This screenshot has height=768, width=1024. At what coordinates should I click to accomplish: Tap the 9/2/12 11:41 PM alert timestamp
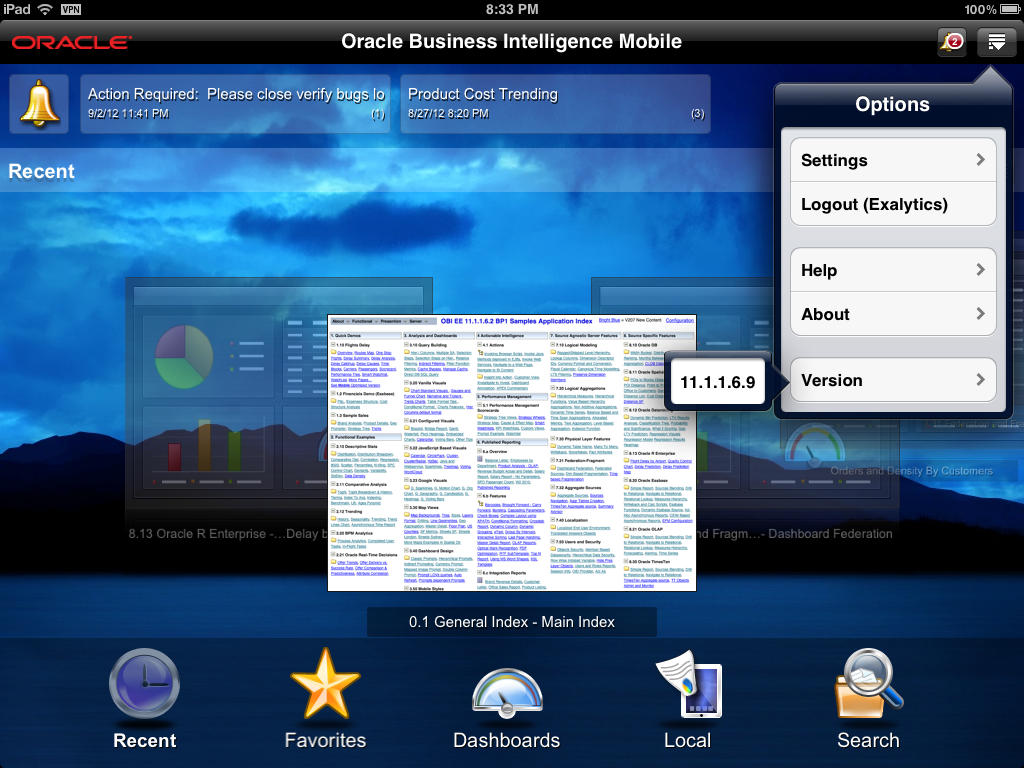[x=128, y=114]
